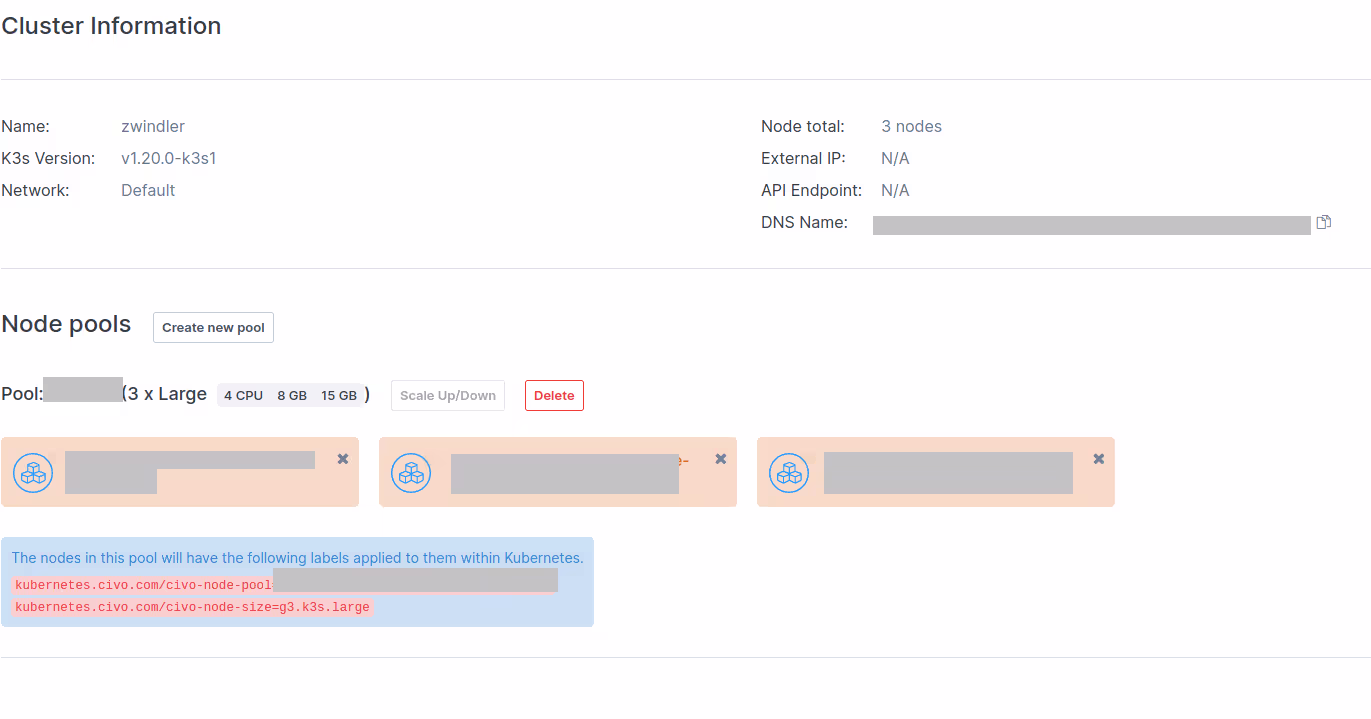
Task: Click the 3 nodes total value
Action: point(911,127)
